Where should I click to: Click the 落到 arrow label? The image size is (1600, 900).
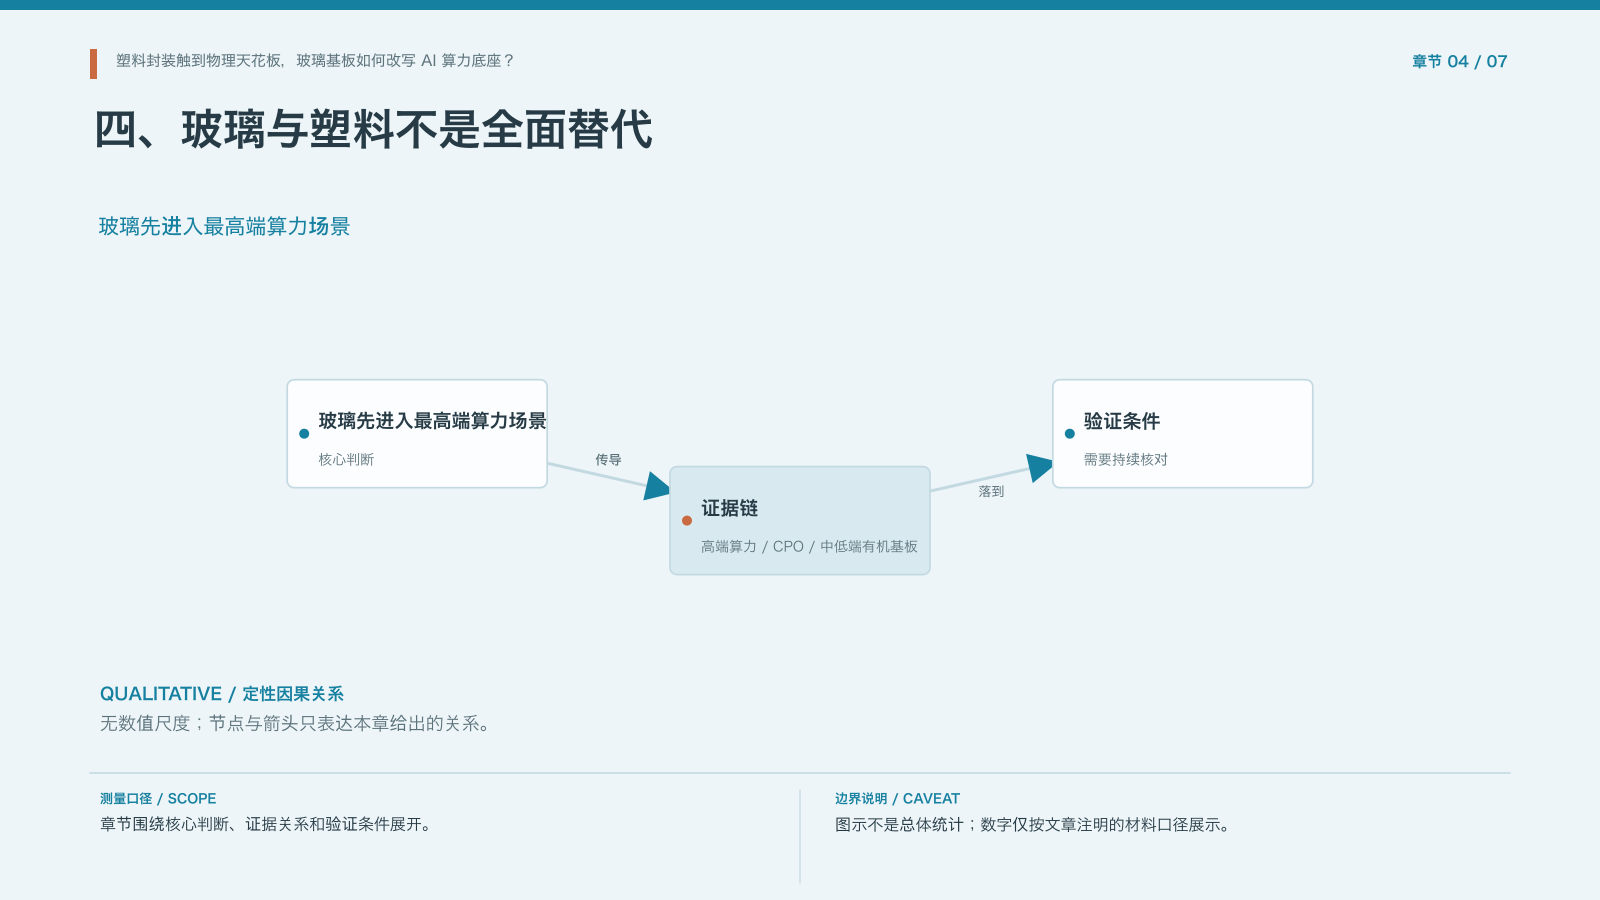991,491
